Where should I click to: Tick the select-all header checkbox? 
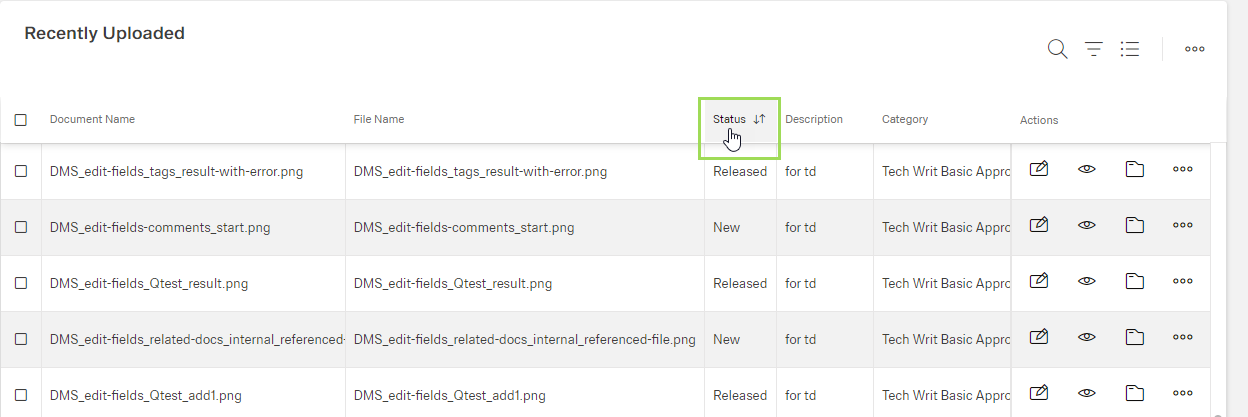21,120
